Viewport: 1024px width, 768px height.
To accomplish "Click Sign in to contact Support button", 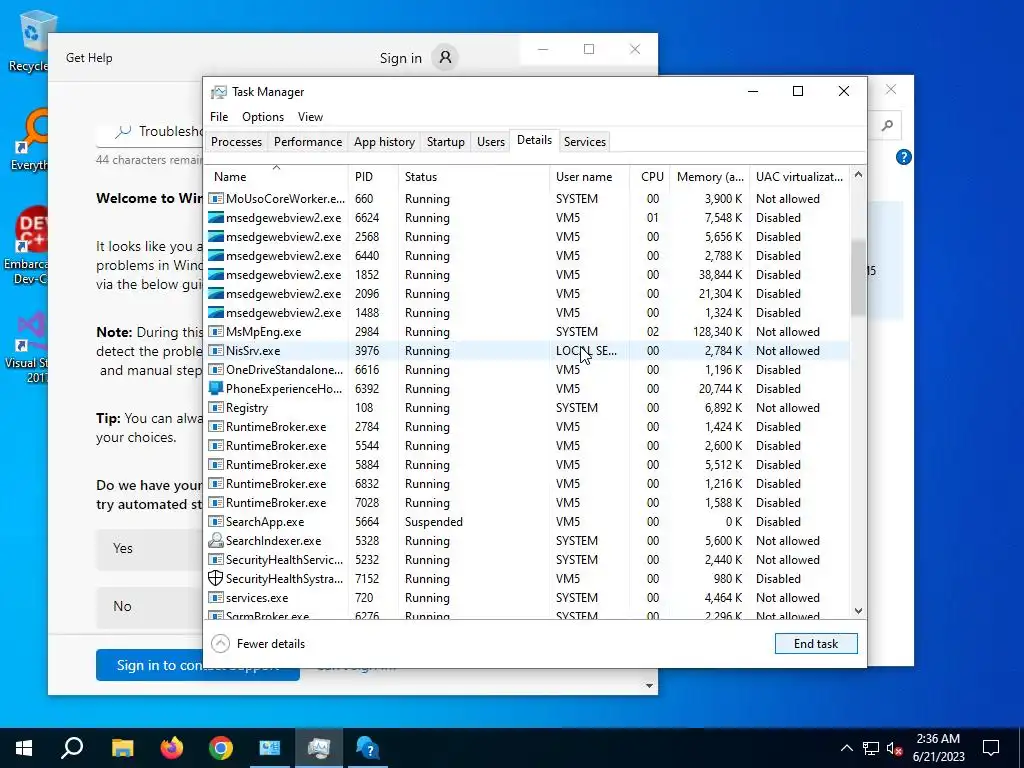I will (x=197, y=665).
